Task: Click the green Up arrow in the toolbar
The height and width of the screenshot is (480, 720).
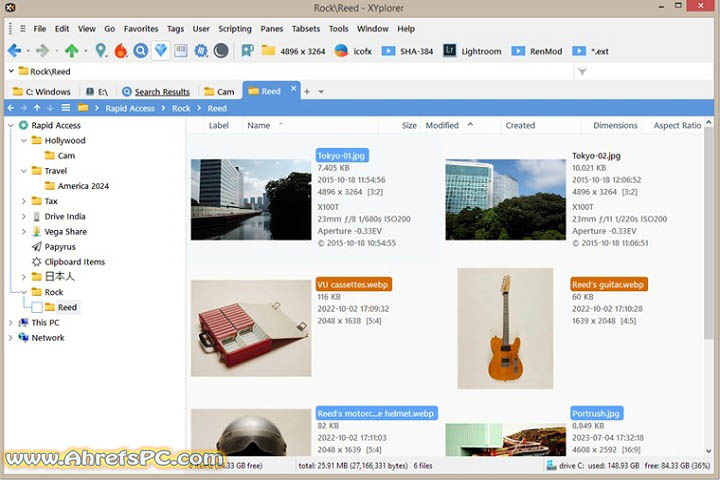Action: (71, 51)
